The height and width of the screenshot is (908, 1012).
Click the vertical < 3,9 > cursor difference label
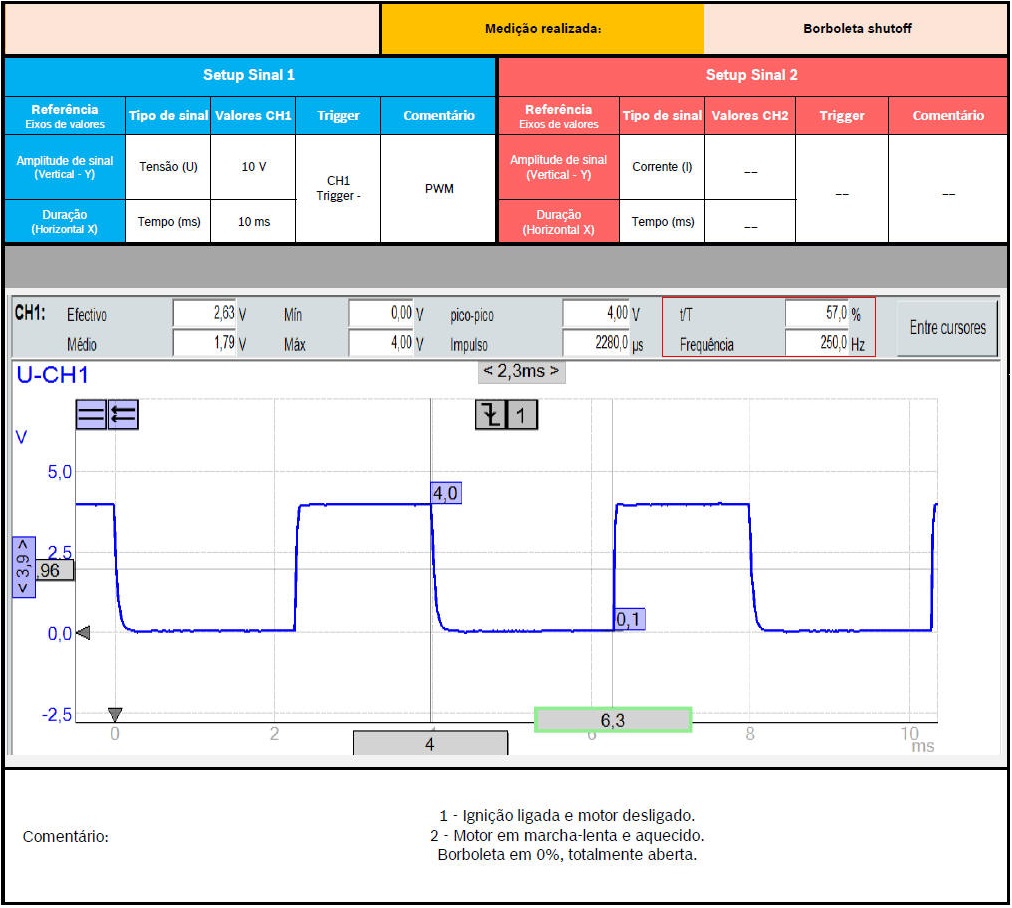[x=22, y=567]
